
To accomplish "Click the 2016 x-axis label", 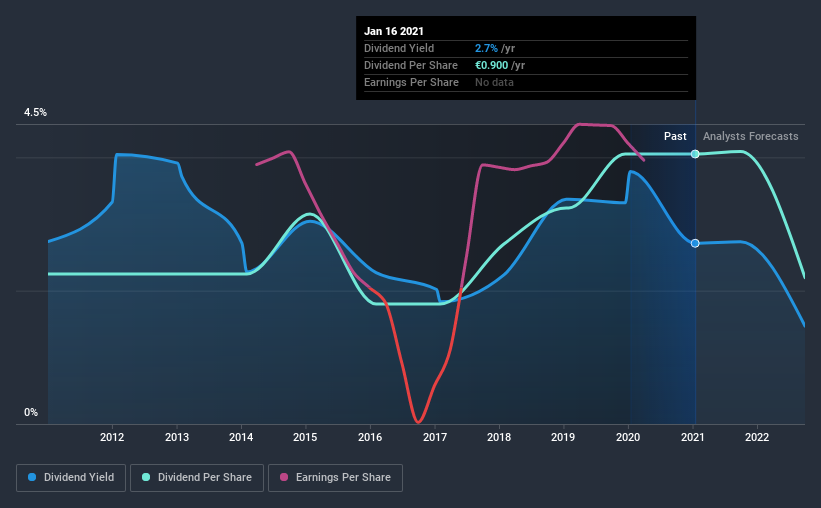I will click(370, 437).
